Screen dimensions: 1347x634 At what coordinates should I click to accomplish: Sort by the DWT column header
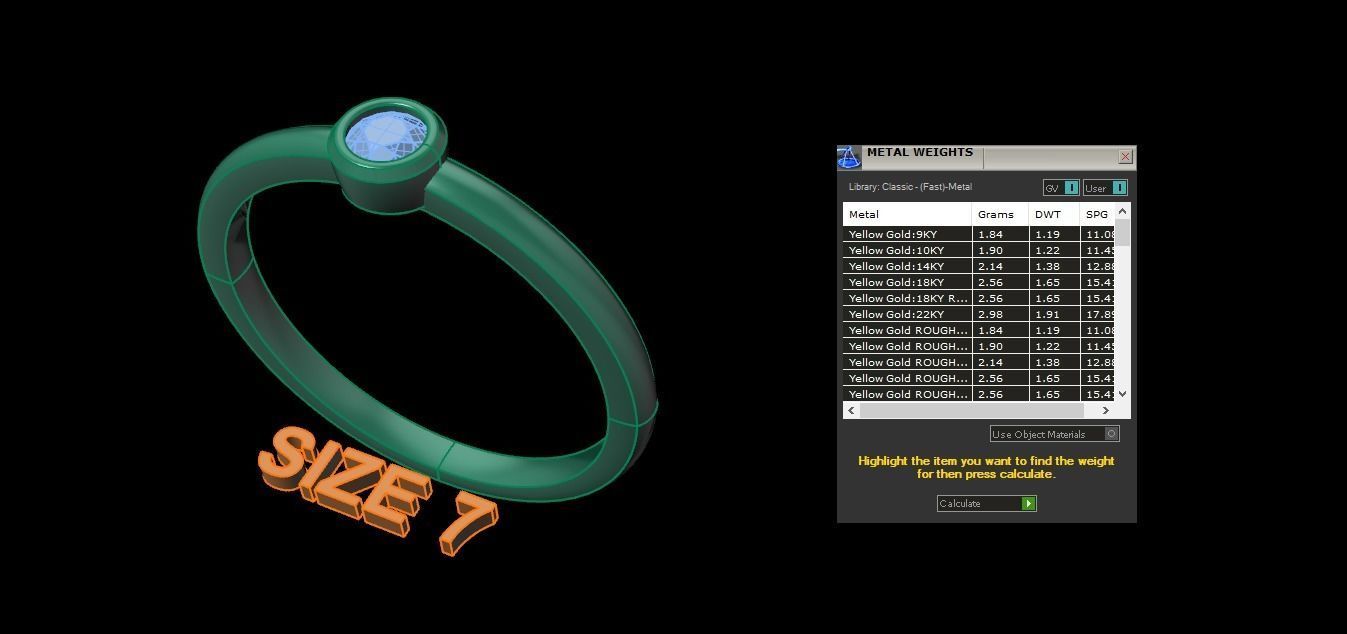1054,214
